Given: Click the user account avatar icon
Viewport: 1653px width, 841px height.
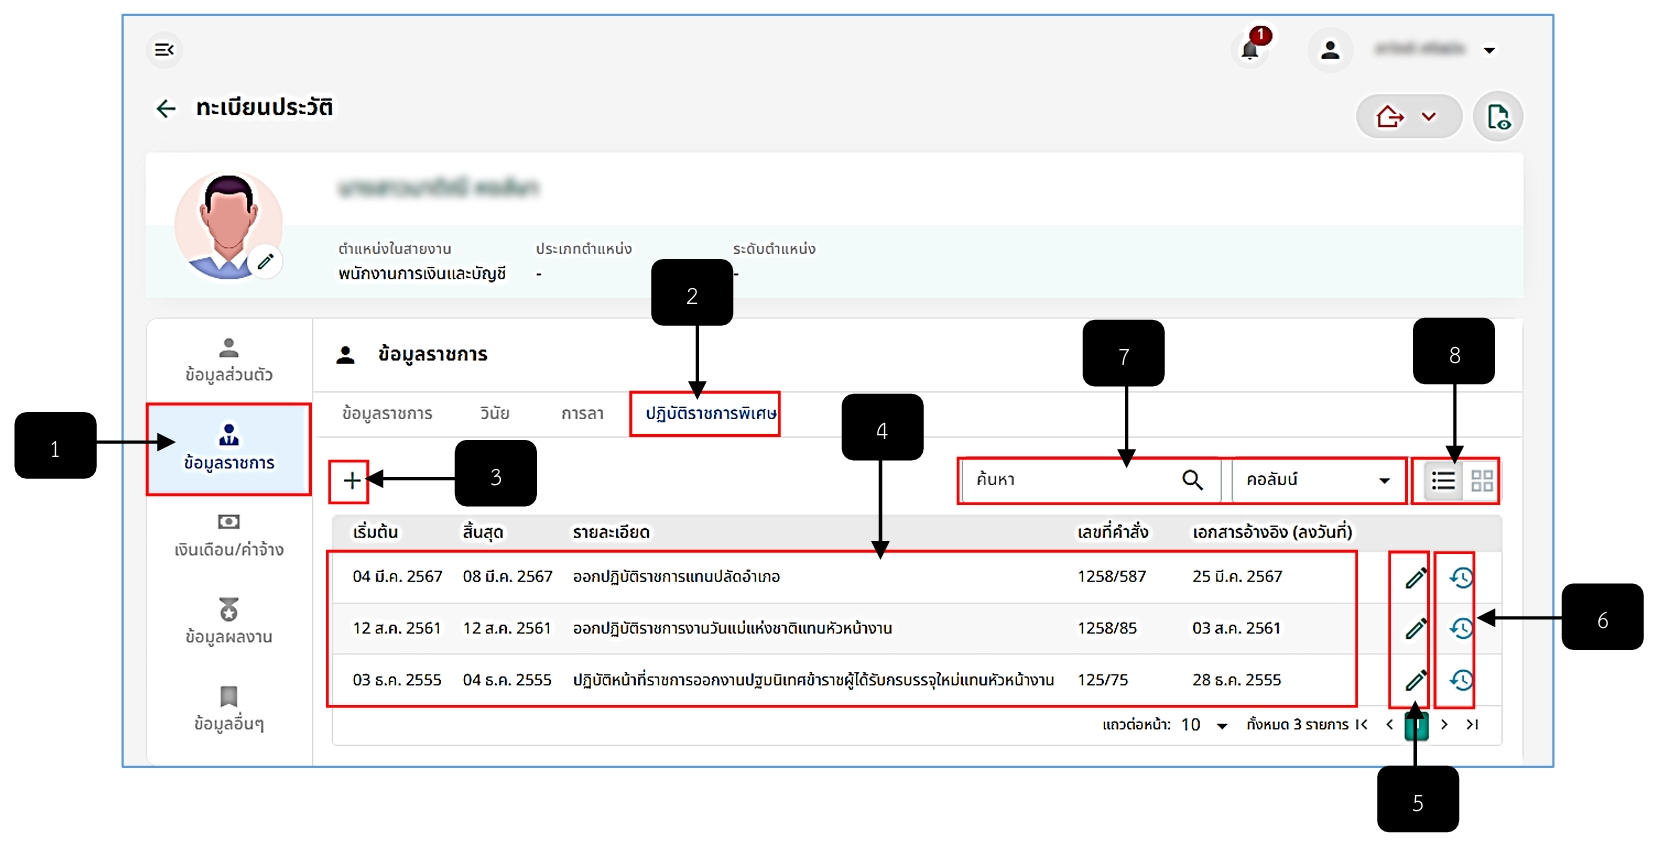Looking at the screenshot, I should 1330,50.
